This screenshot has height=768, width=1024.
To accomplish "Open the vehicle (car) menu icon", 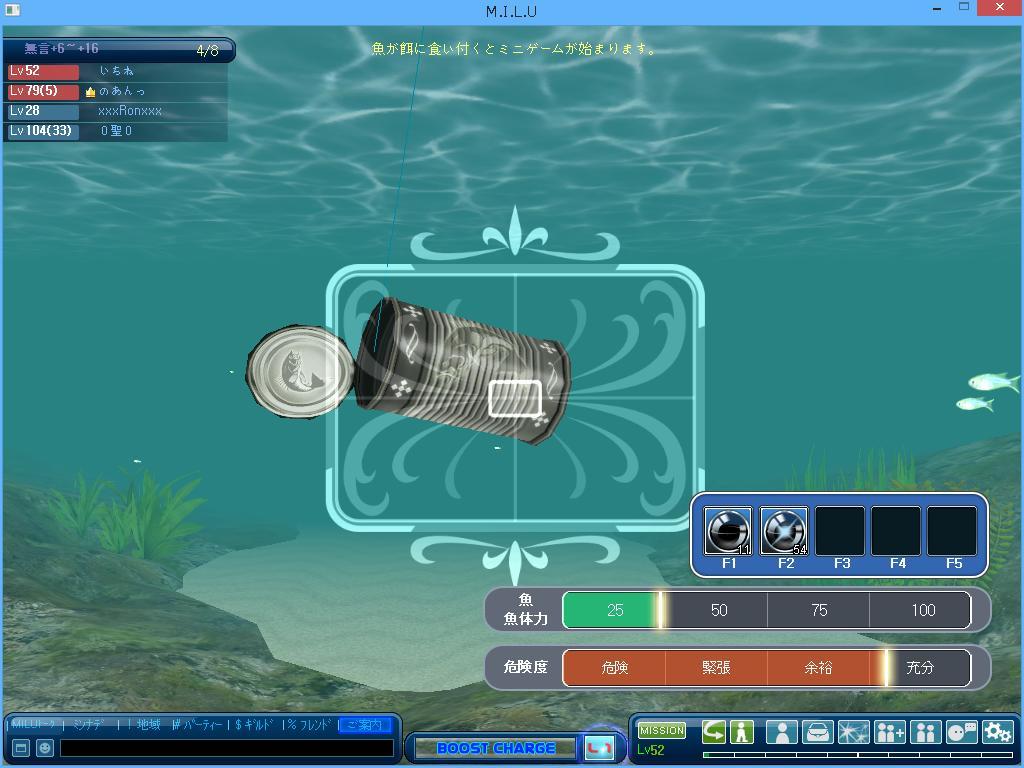I will (817, 732).
